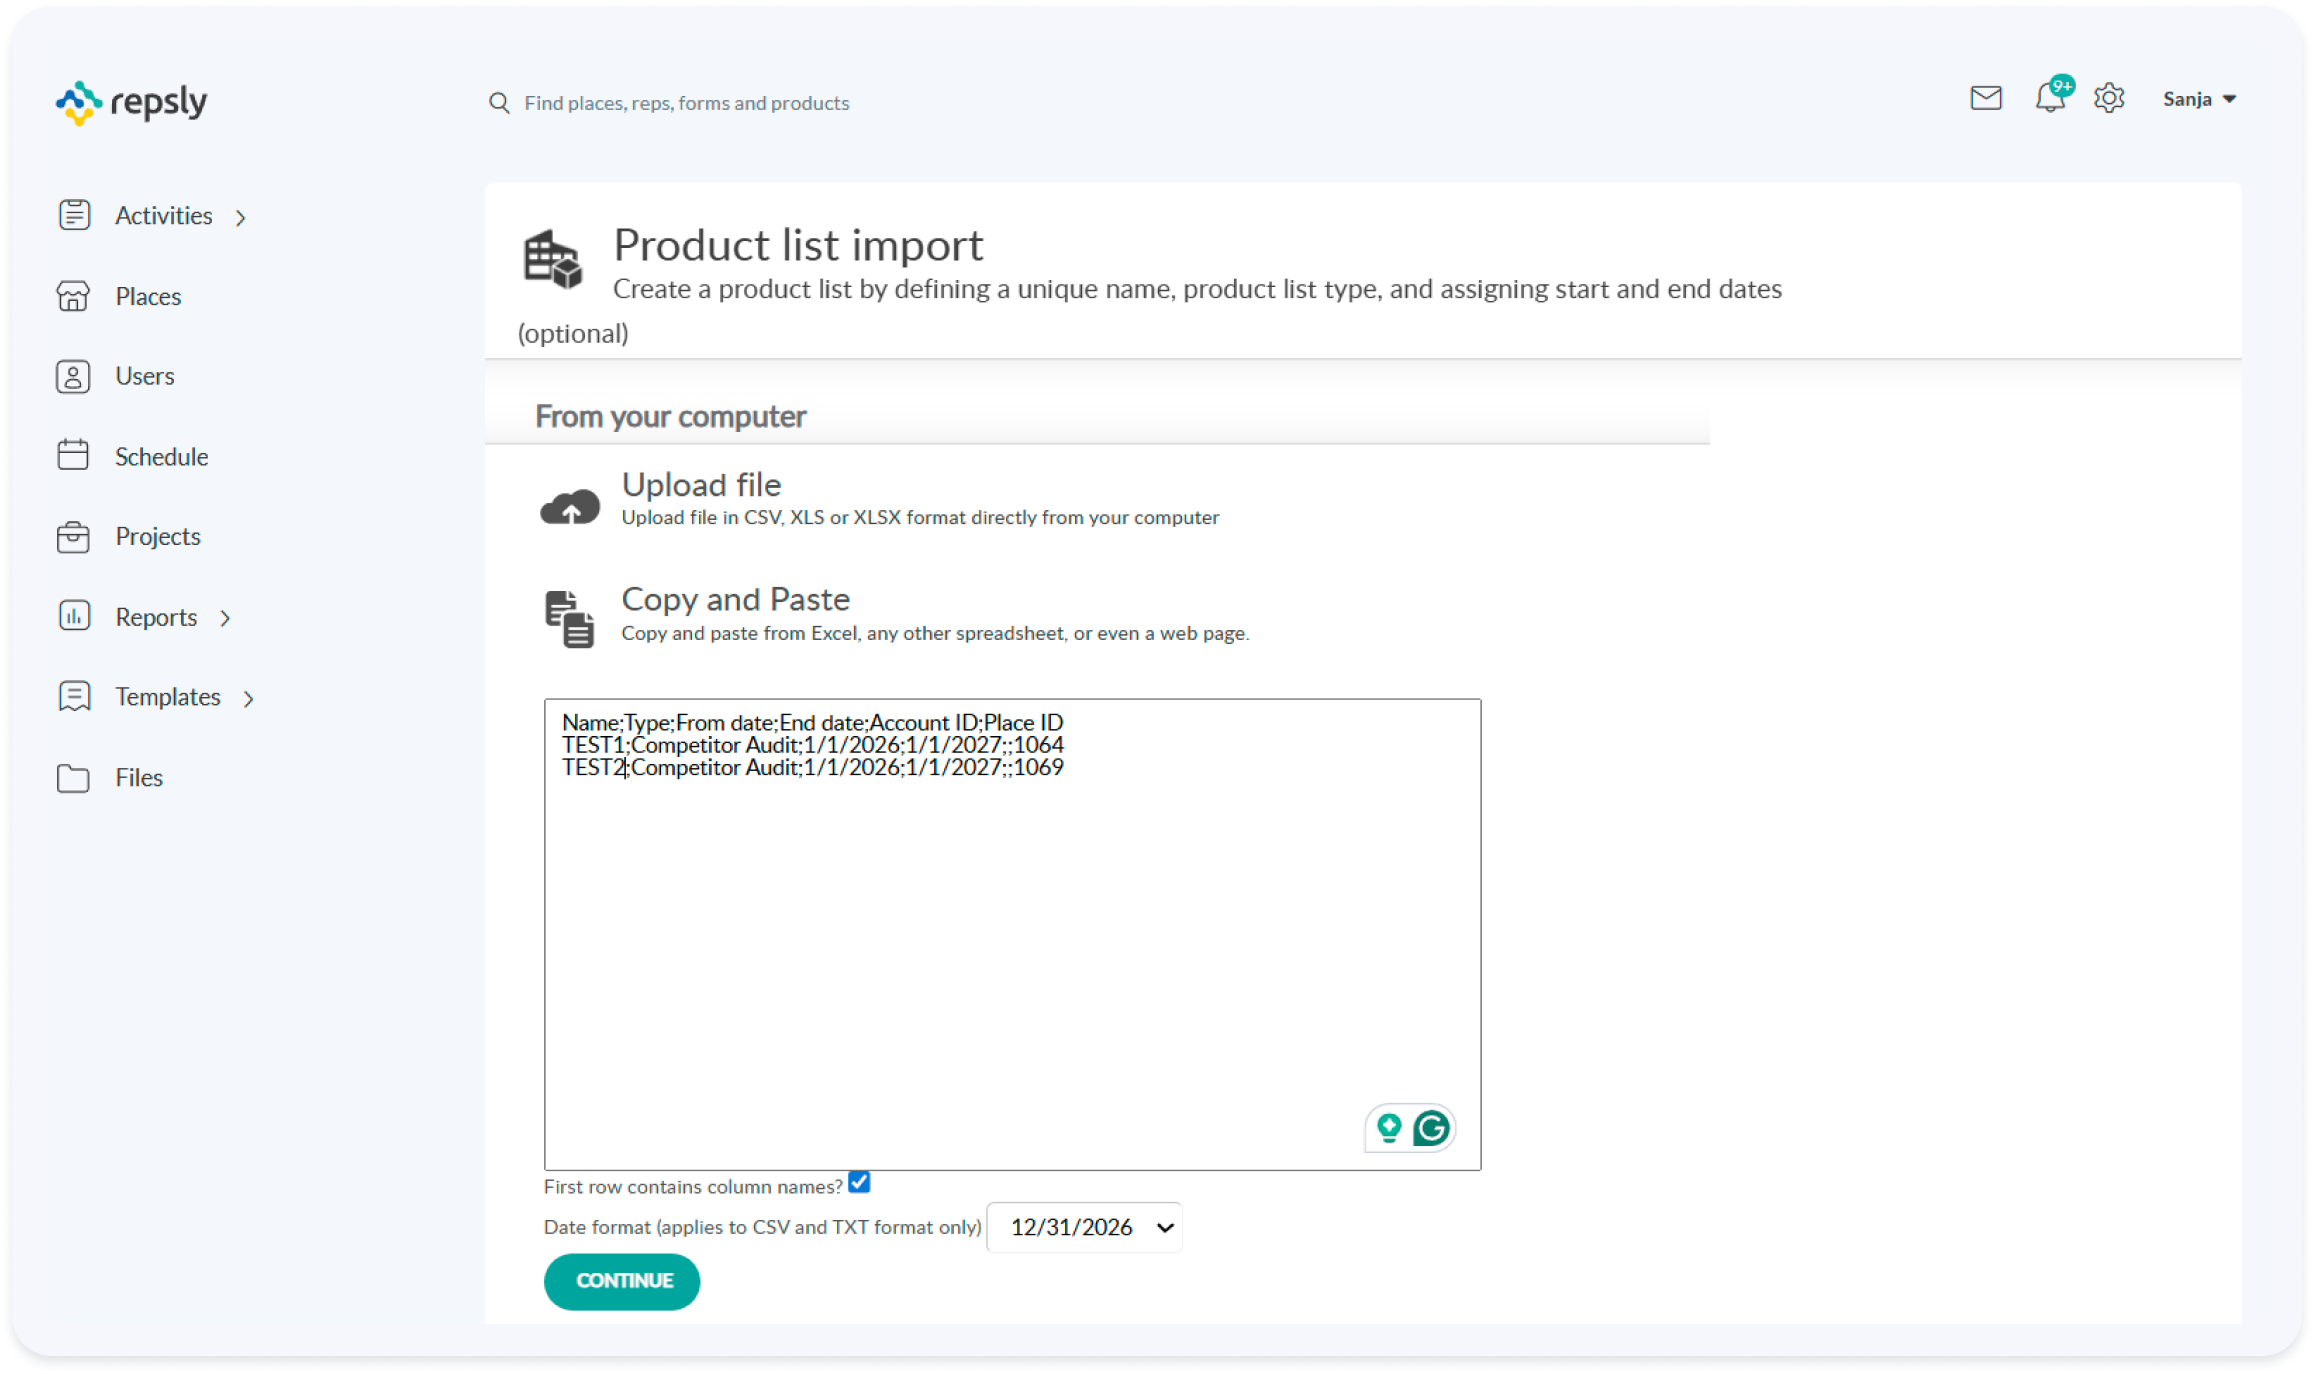
Task: Click the Grammarly G icon in textarea
Action: [x=1431, y=1128]
